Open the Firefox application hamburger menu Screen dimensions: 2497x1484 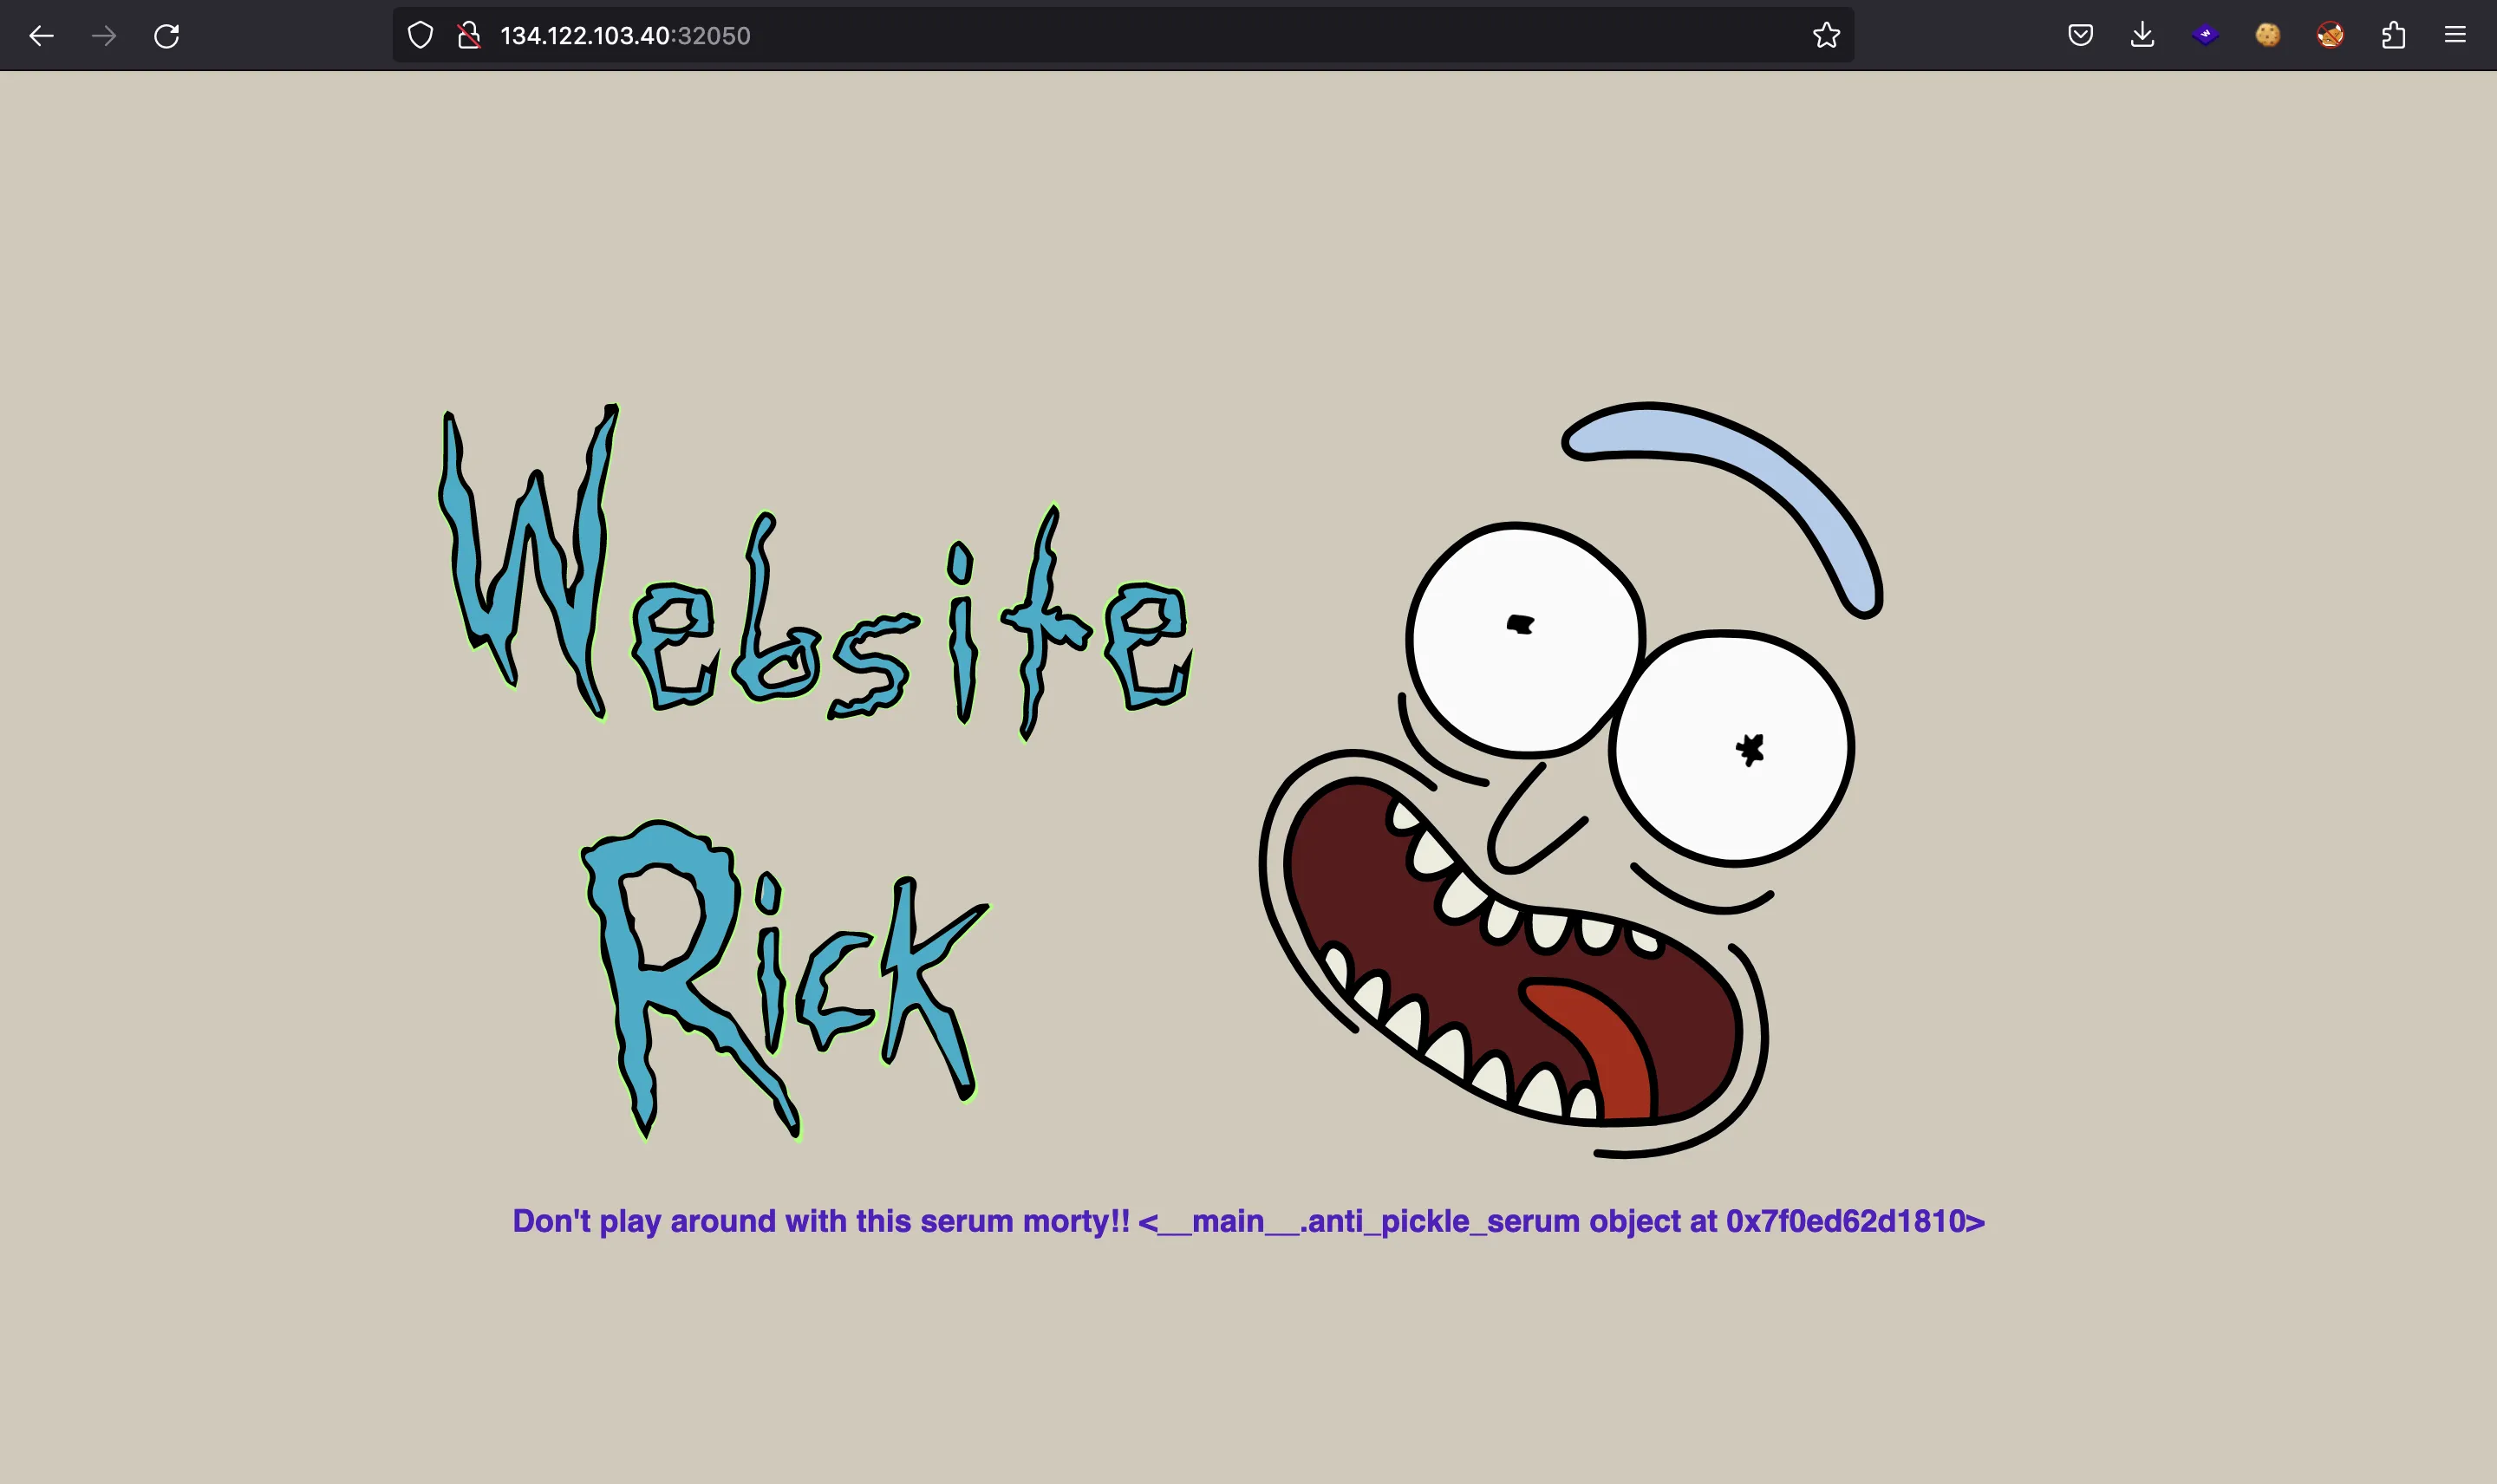pyautogui.click(x=2455, y=36)
